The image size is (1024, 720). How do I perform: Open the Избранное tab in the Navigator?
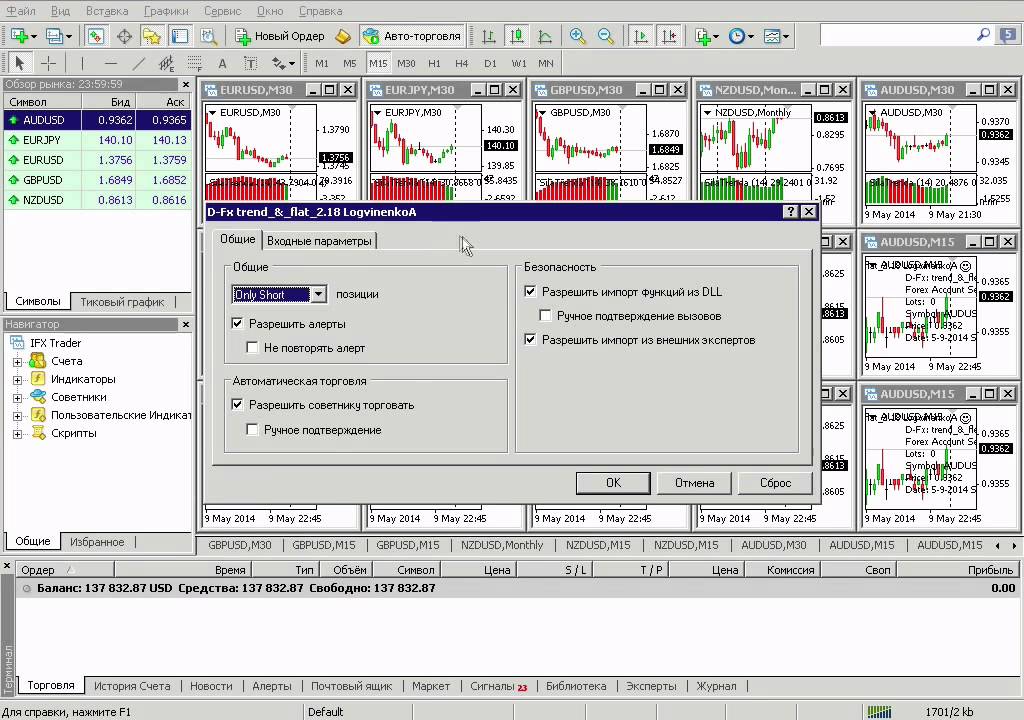97,542
